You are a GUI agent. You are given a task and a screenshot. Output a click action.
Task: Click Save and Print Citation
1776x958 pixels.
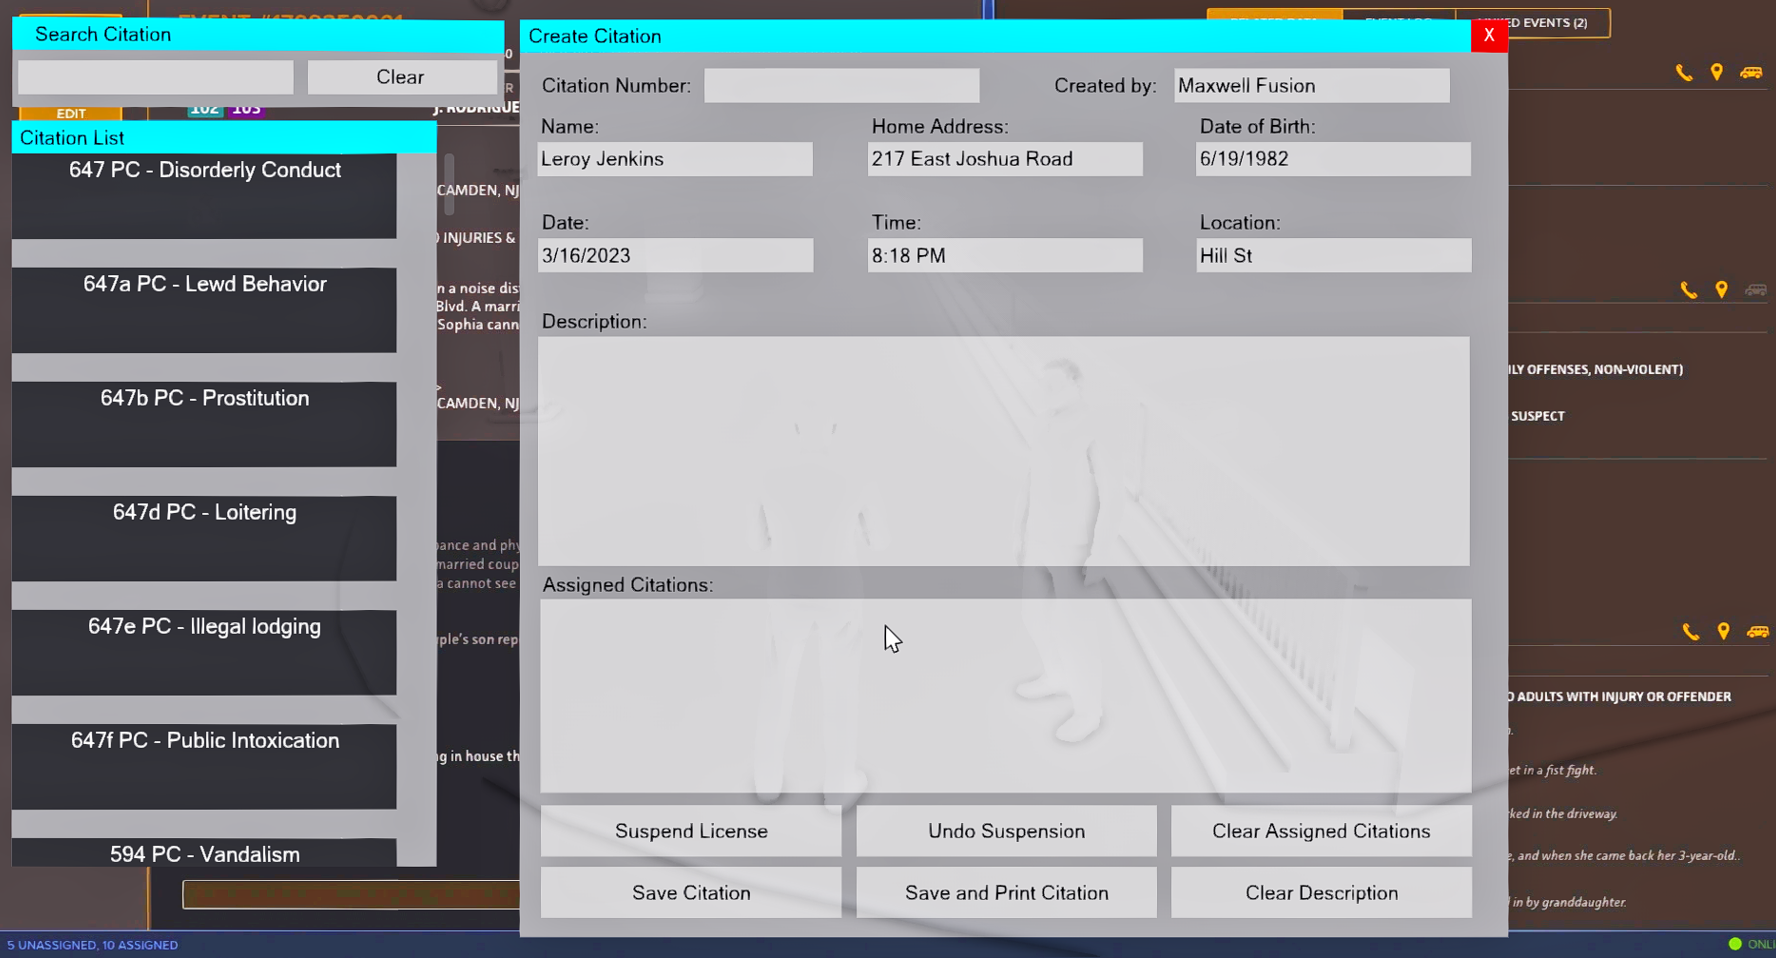[x=1006, y=892]
